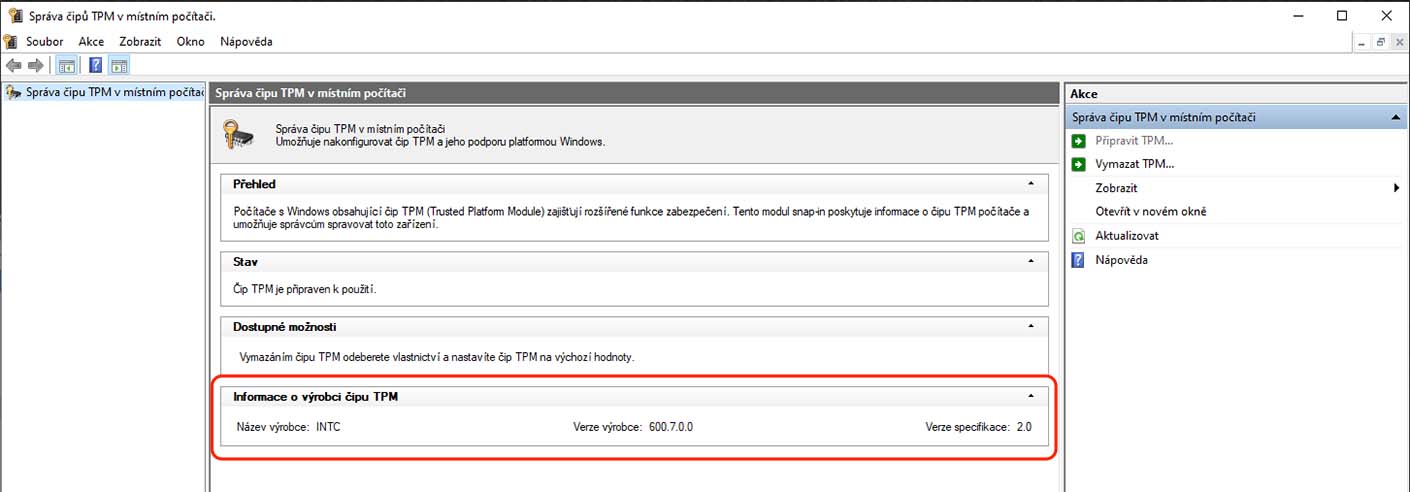Click the green arrow icon beside Vymazat TPM
This screenshot has width=1410, height=492.
[x=1078, y=164]
